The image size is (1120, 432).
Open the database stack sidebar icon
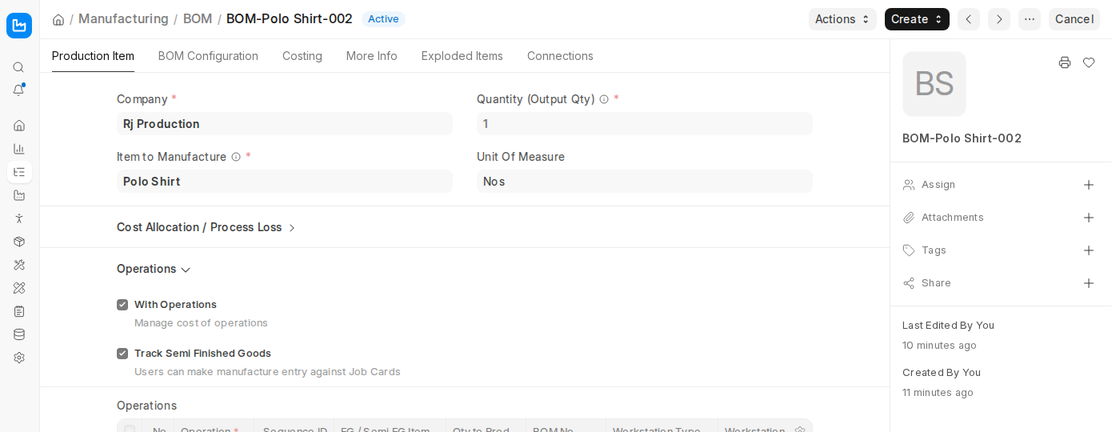click(x=19, y=334)
